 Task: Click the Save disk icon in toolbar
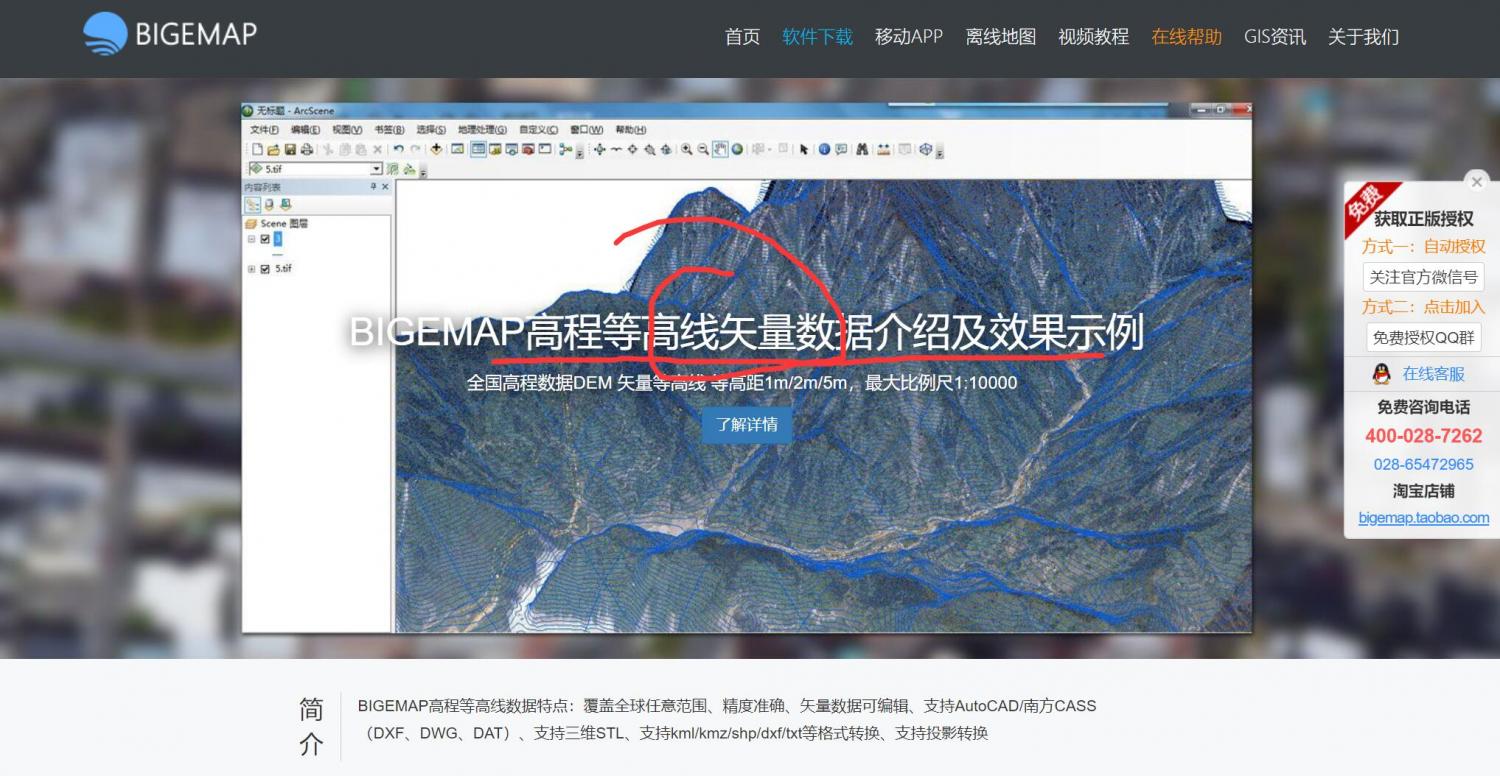pyautogui.click(x=290, y=150)
